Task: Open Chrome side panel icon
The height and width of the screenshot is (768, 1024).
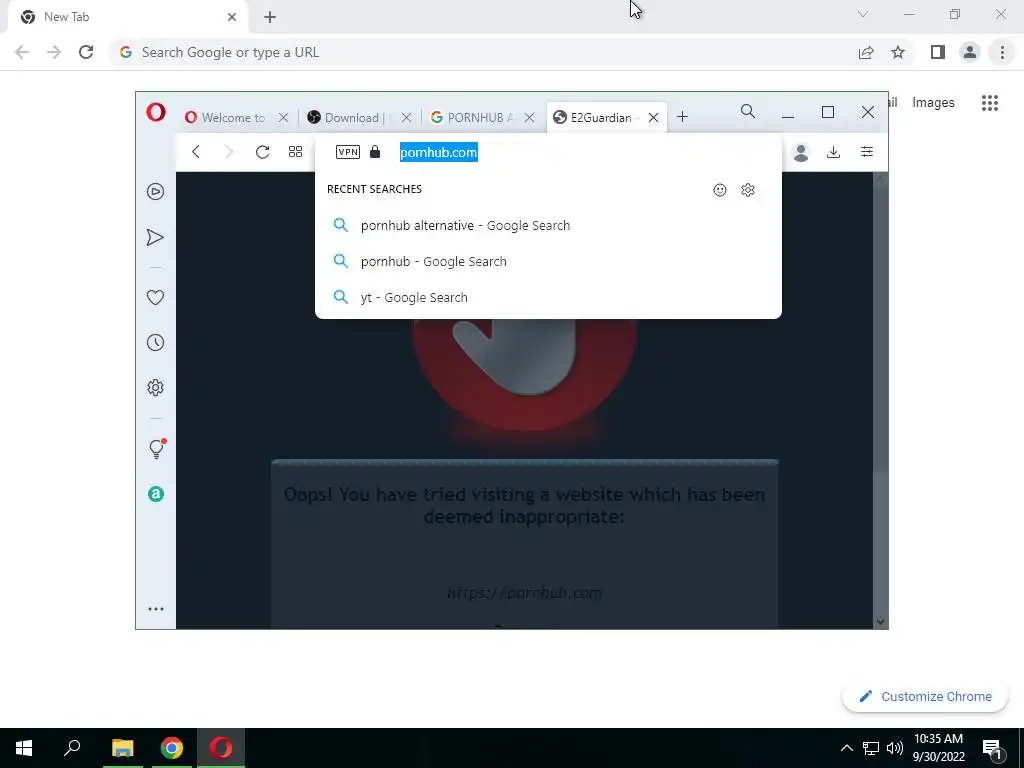Action: tap(938, 52)
